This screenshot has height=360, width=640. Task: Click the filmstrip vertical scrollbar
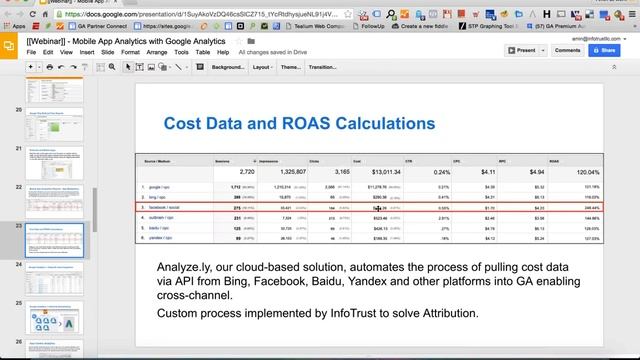[x=95, y=210]
